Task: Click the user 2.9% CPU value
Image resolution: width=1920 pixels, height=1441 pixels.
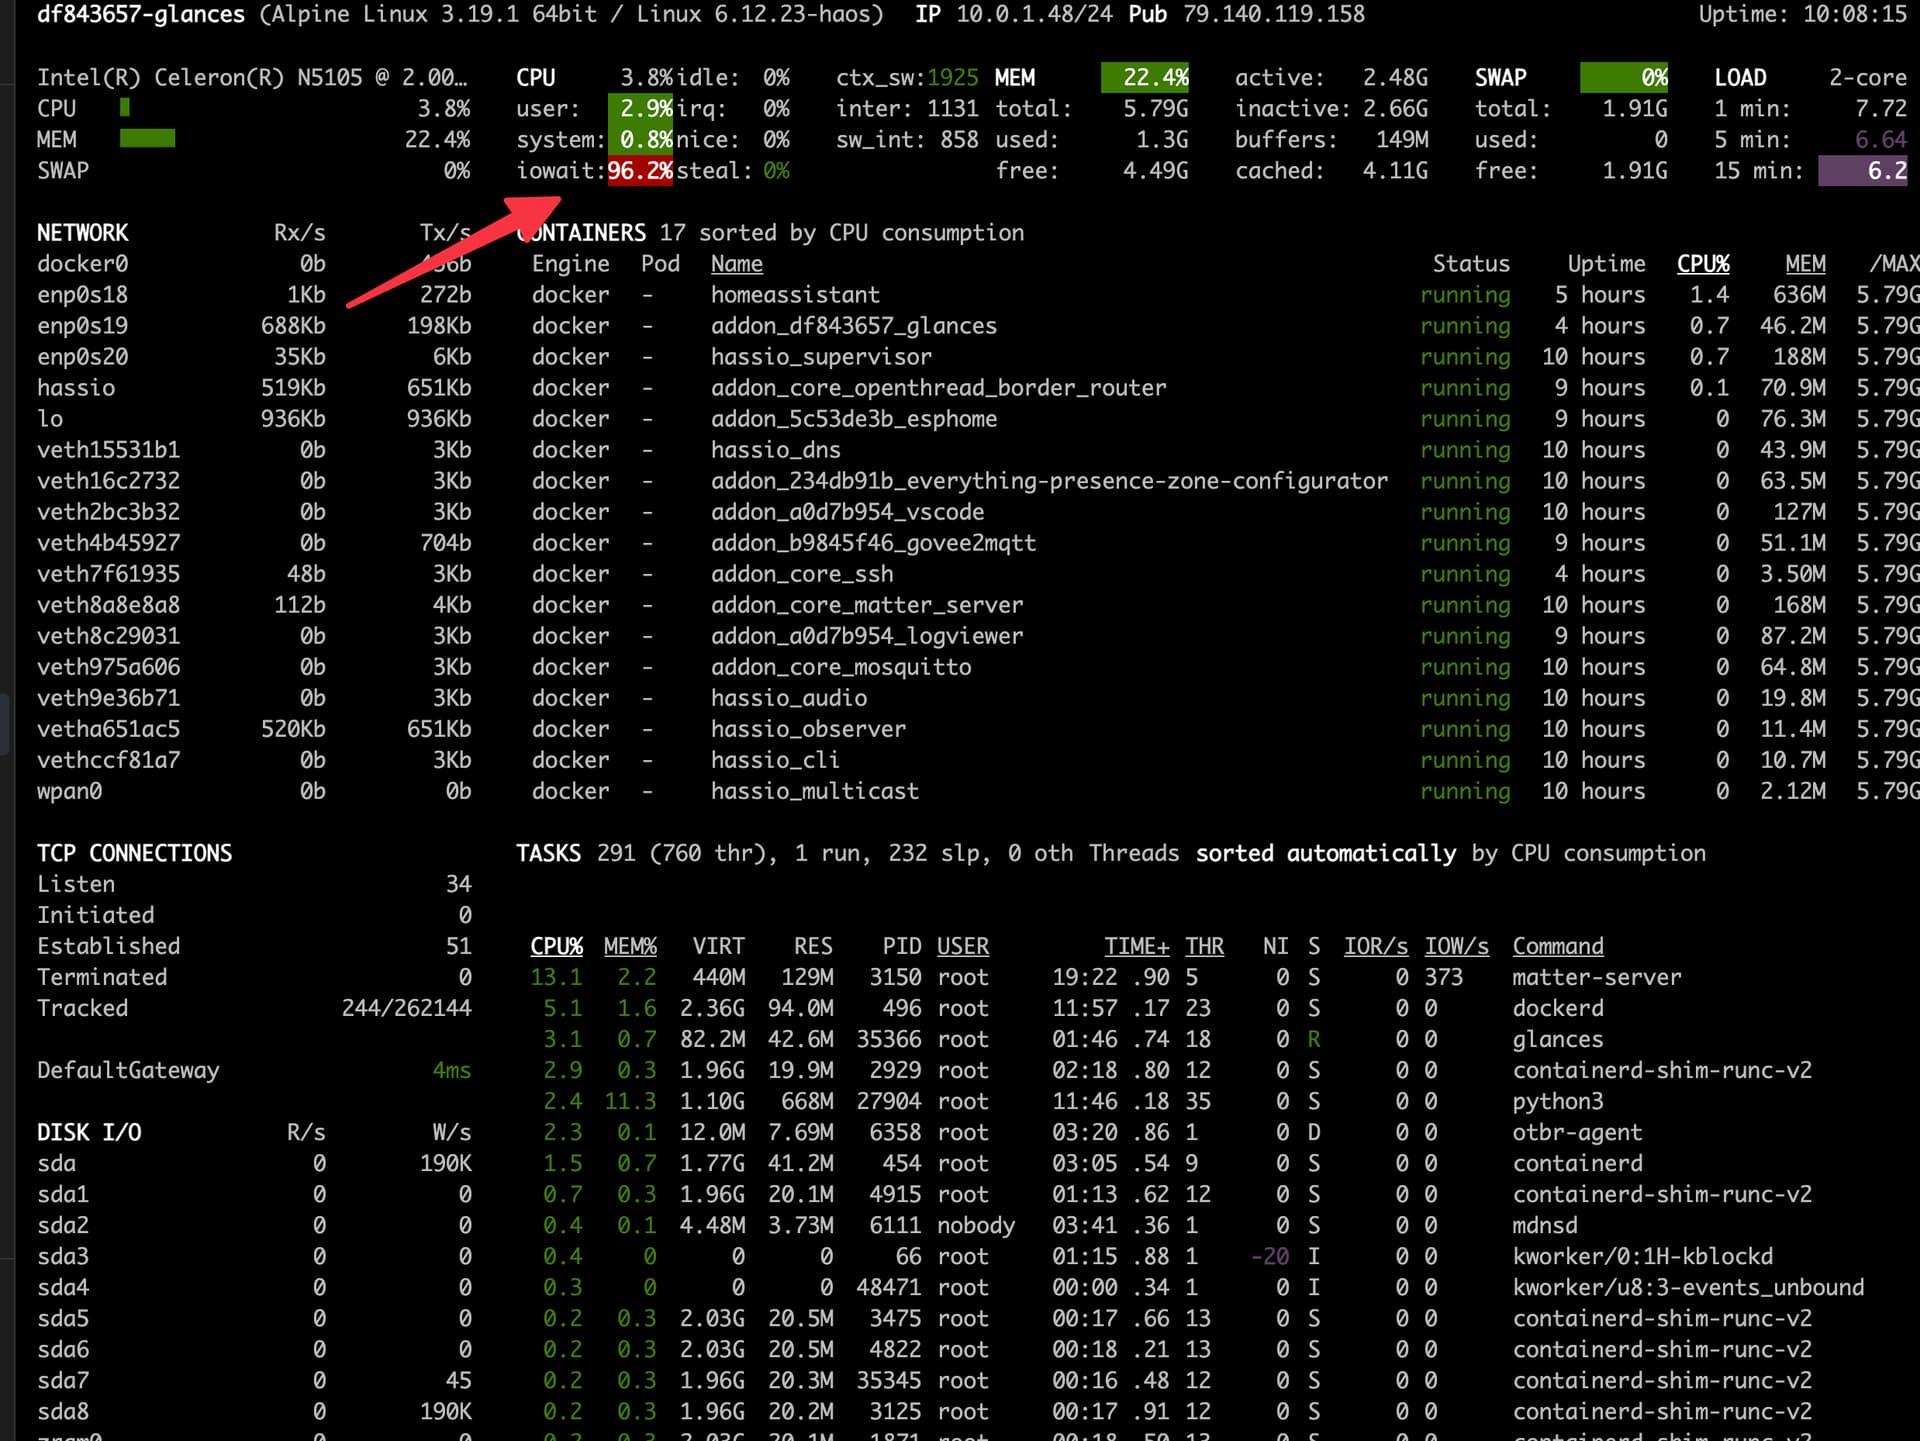Action: (640, 109)
